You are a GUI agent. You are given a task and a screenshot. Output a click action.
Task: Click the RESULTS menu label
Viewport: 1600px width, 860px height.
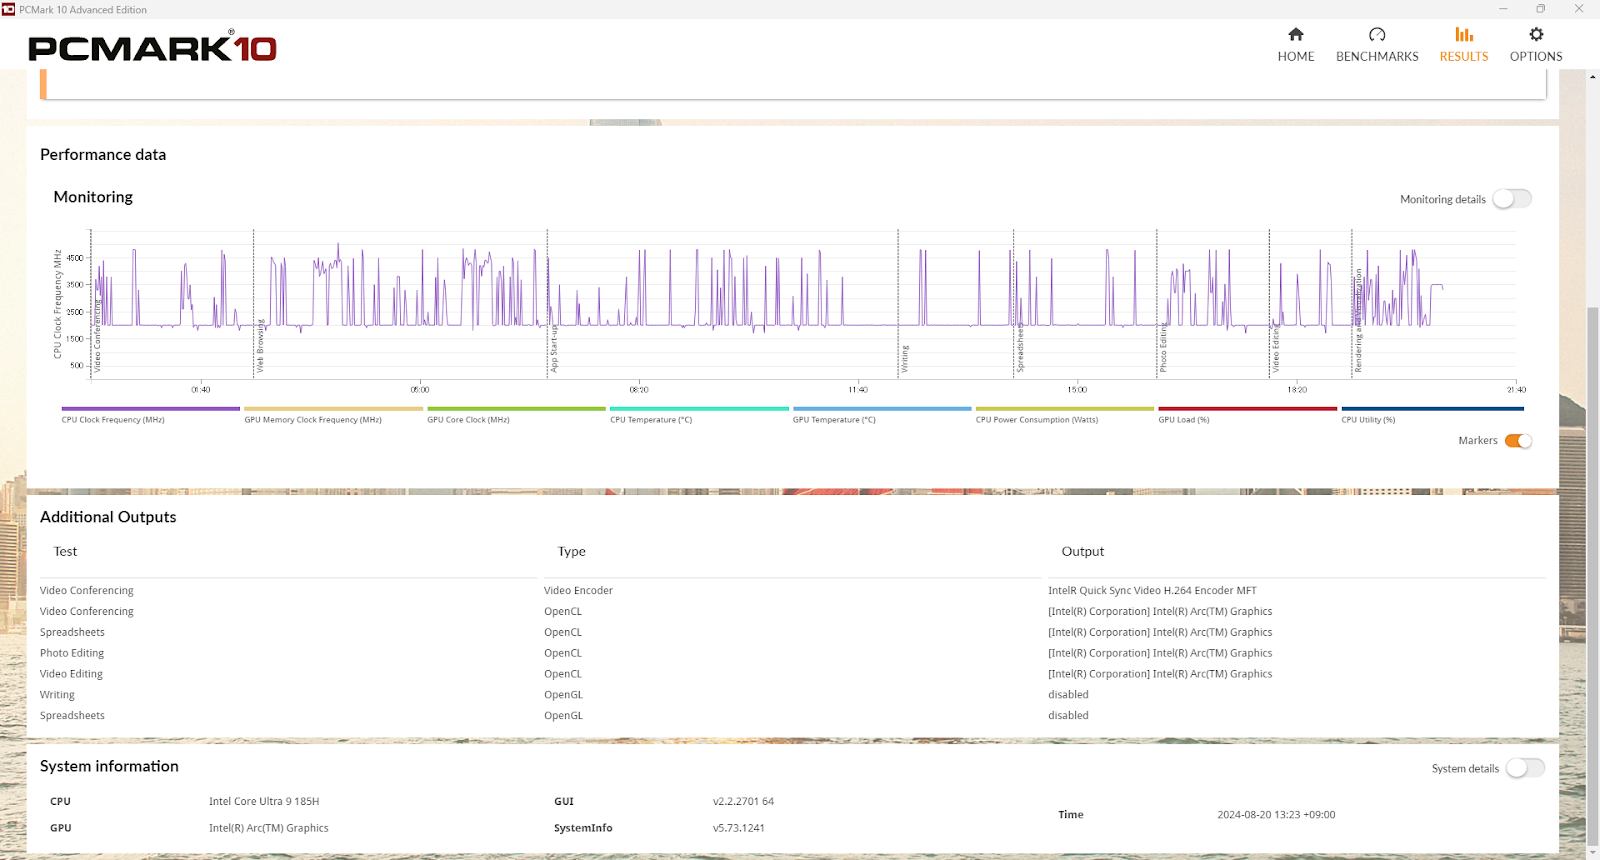coord(1464,57)
